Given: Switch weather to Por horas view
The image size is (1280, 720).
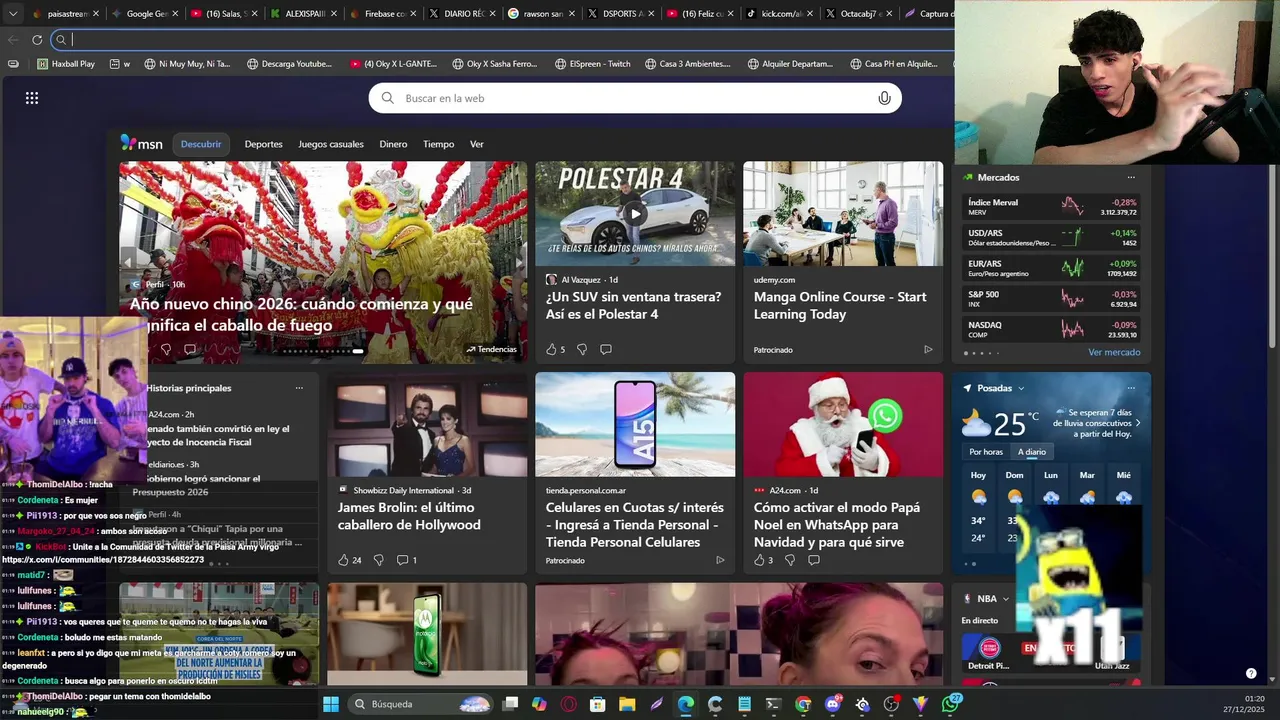Looking at the screenshot, I should tap(986, 452).
